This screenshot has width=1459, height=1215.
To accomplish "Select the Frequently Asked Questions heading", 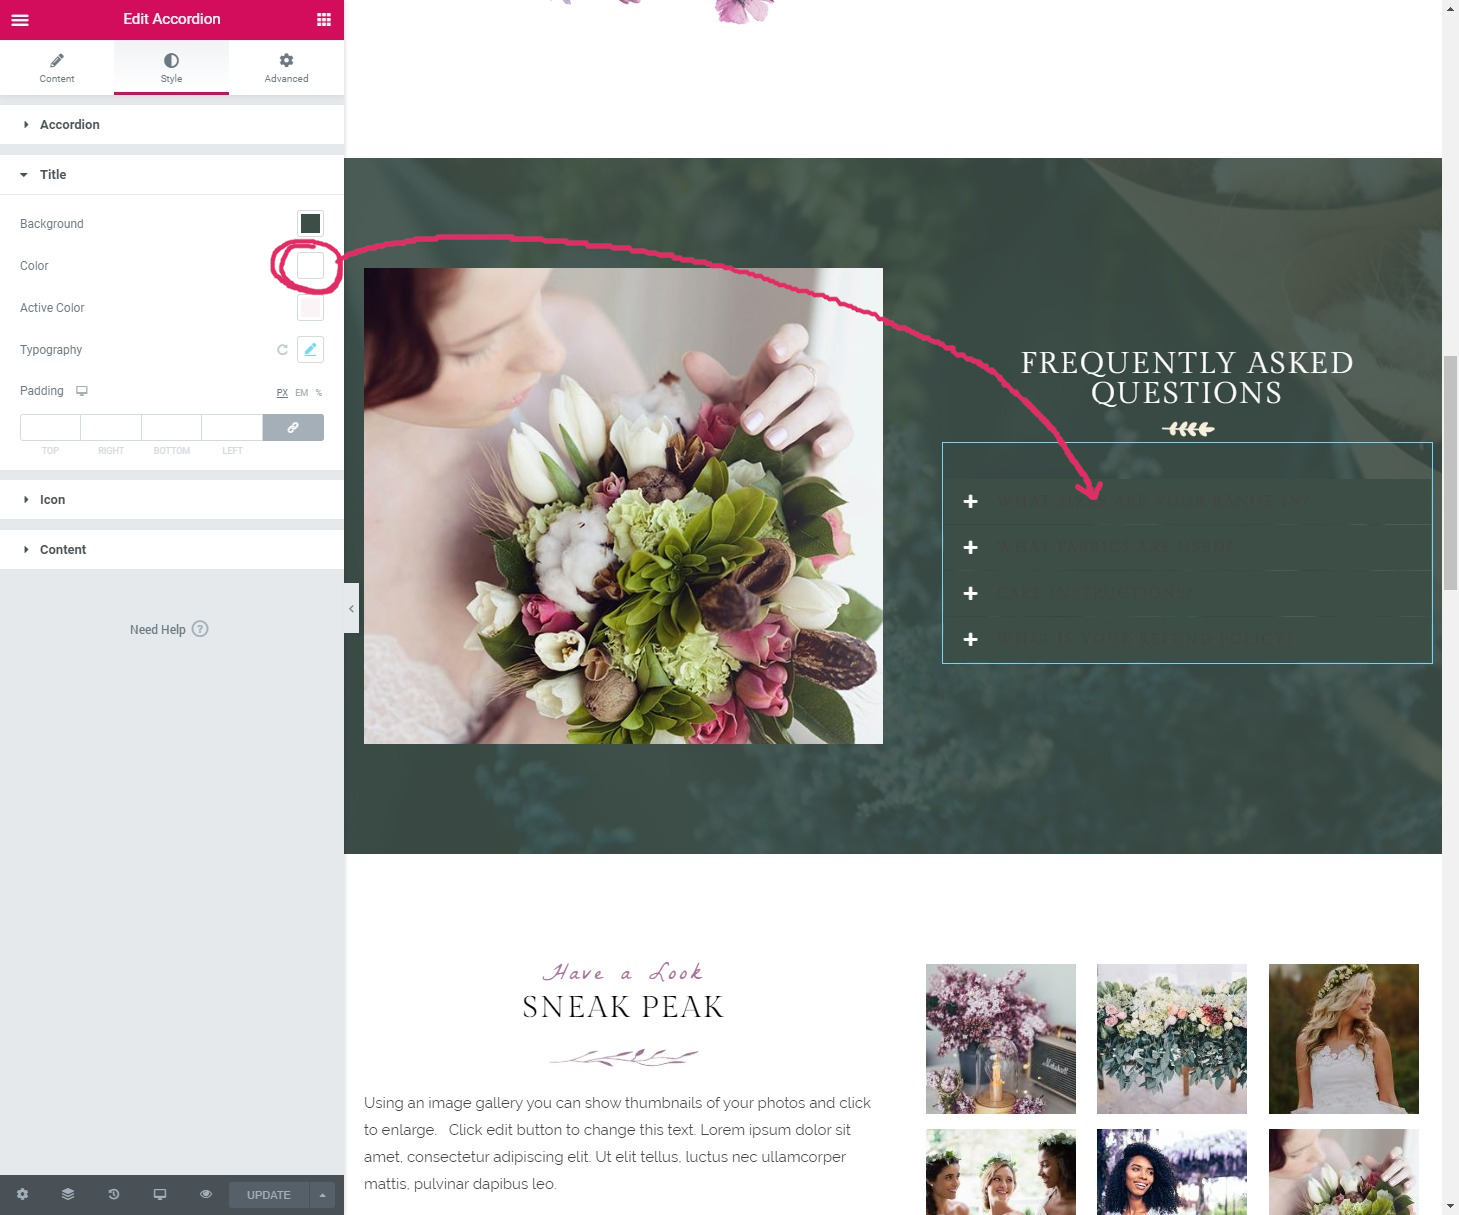I will (x=1187, y=377).
